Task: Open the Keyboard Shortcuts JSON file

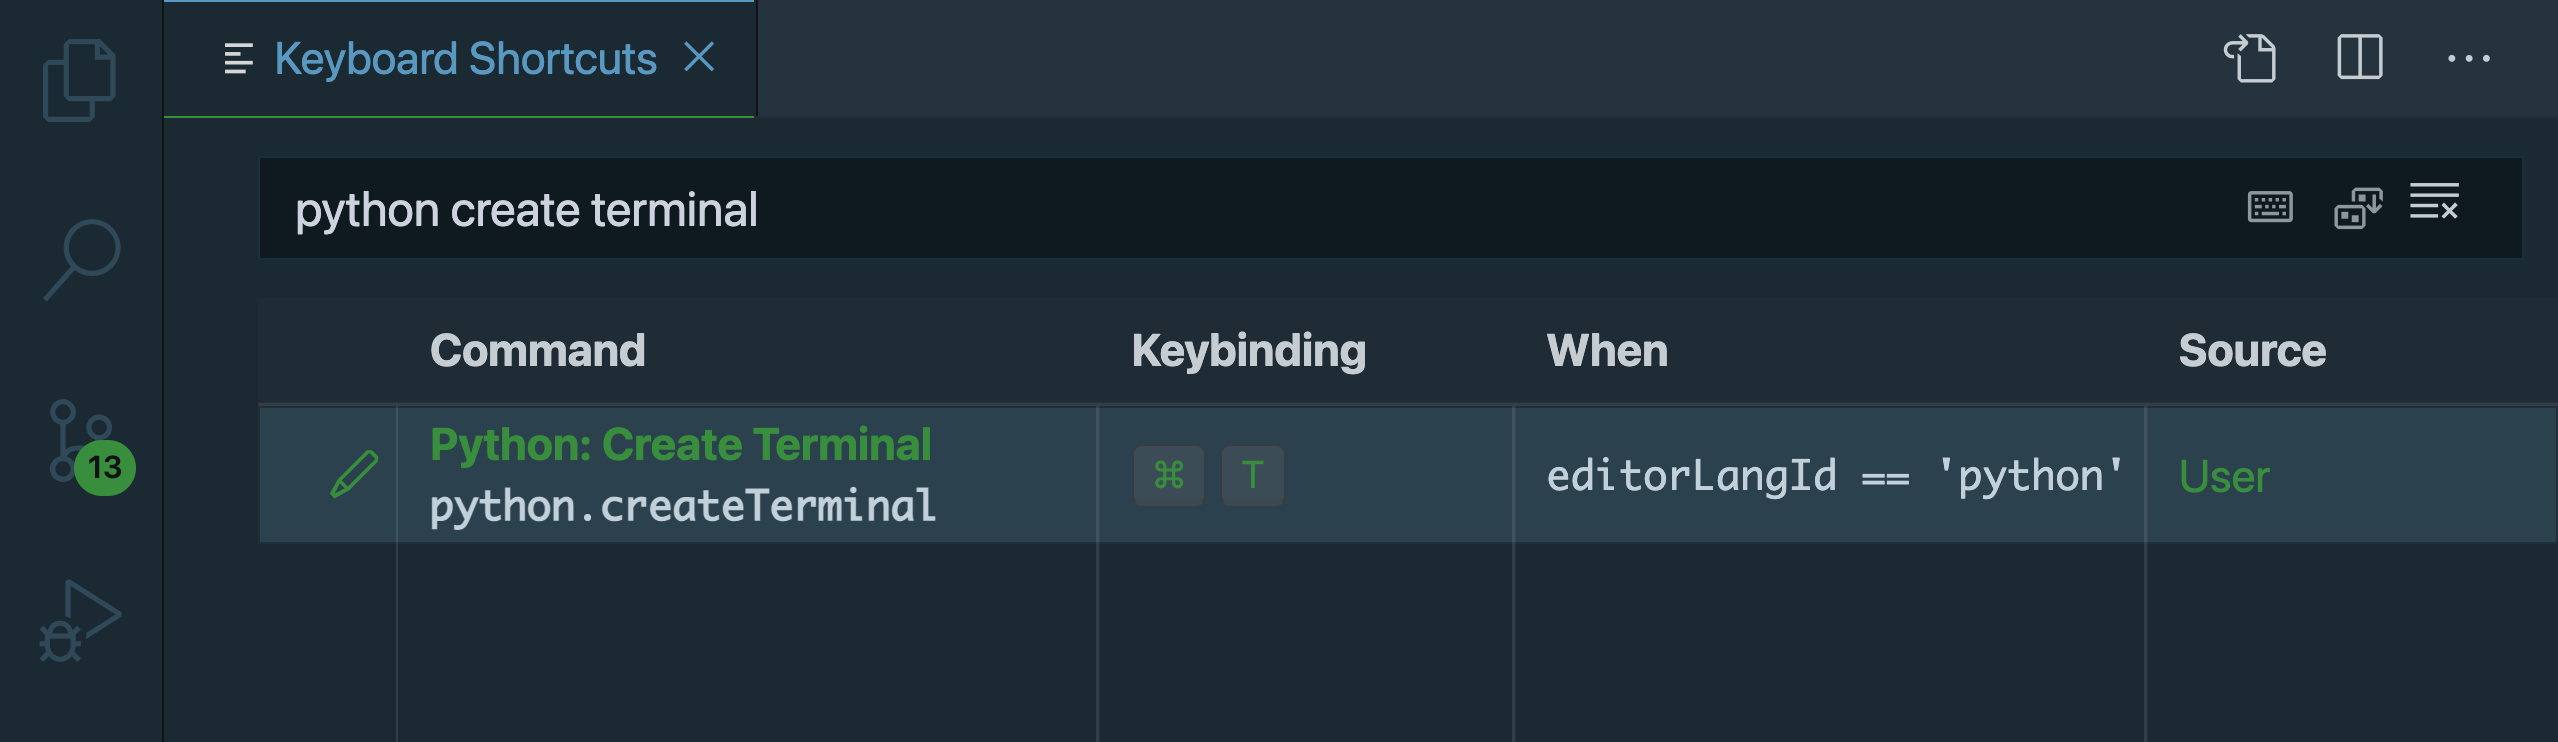Action: click(x=2251, y=58)
